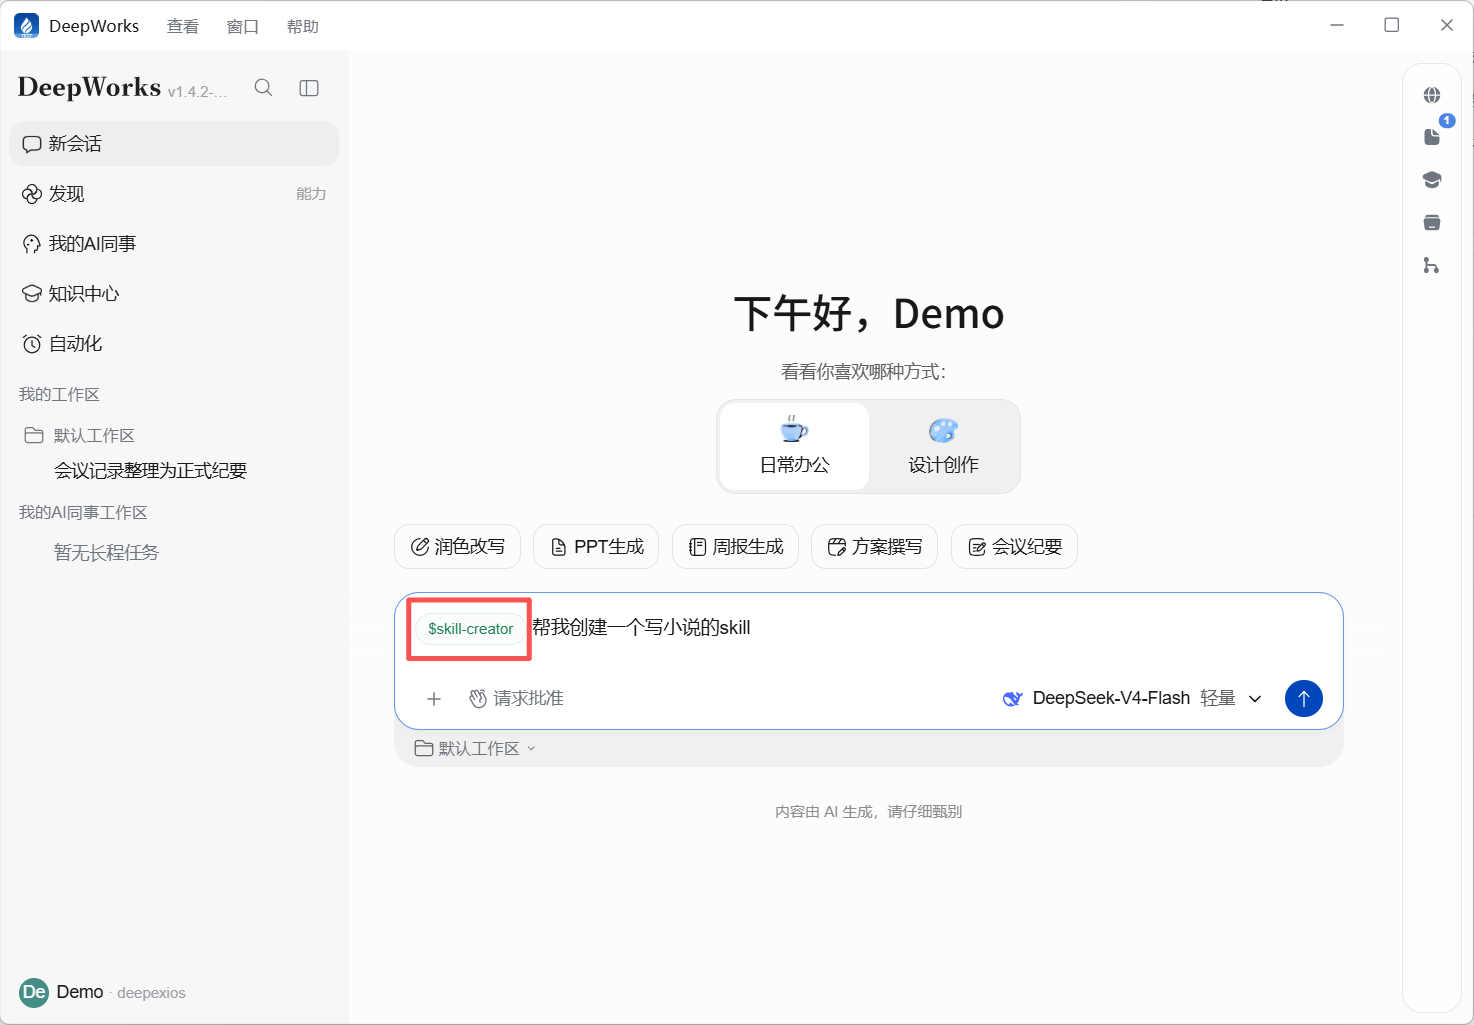Click the search magnifier icon in sidebar
Viewport: 1474px width, 1025px height.
(263, 88)
